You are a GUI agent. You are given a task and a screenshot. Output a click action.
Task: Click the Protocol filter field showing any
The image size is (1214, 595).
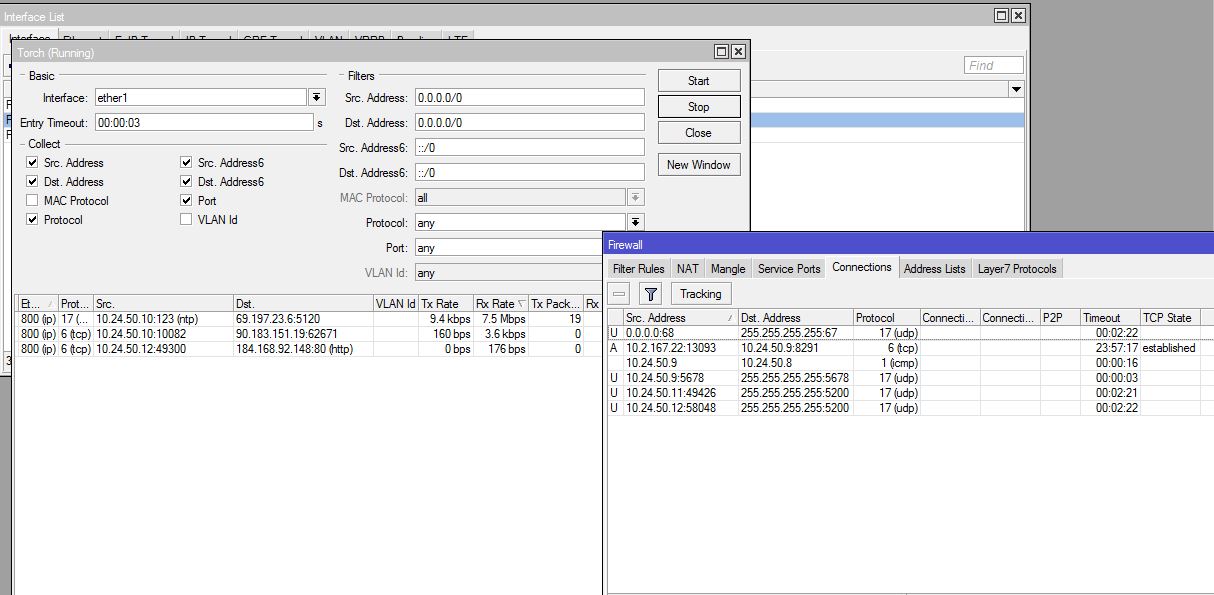[520, 222]
